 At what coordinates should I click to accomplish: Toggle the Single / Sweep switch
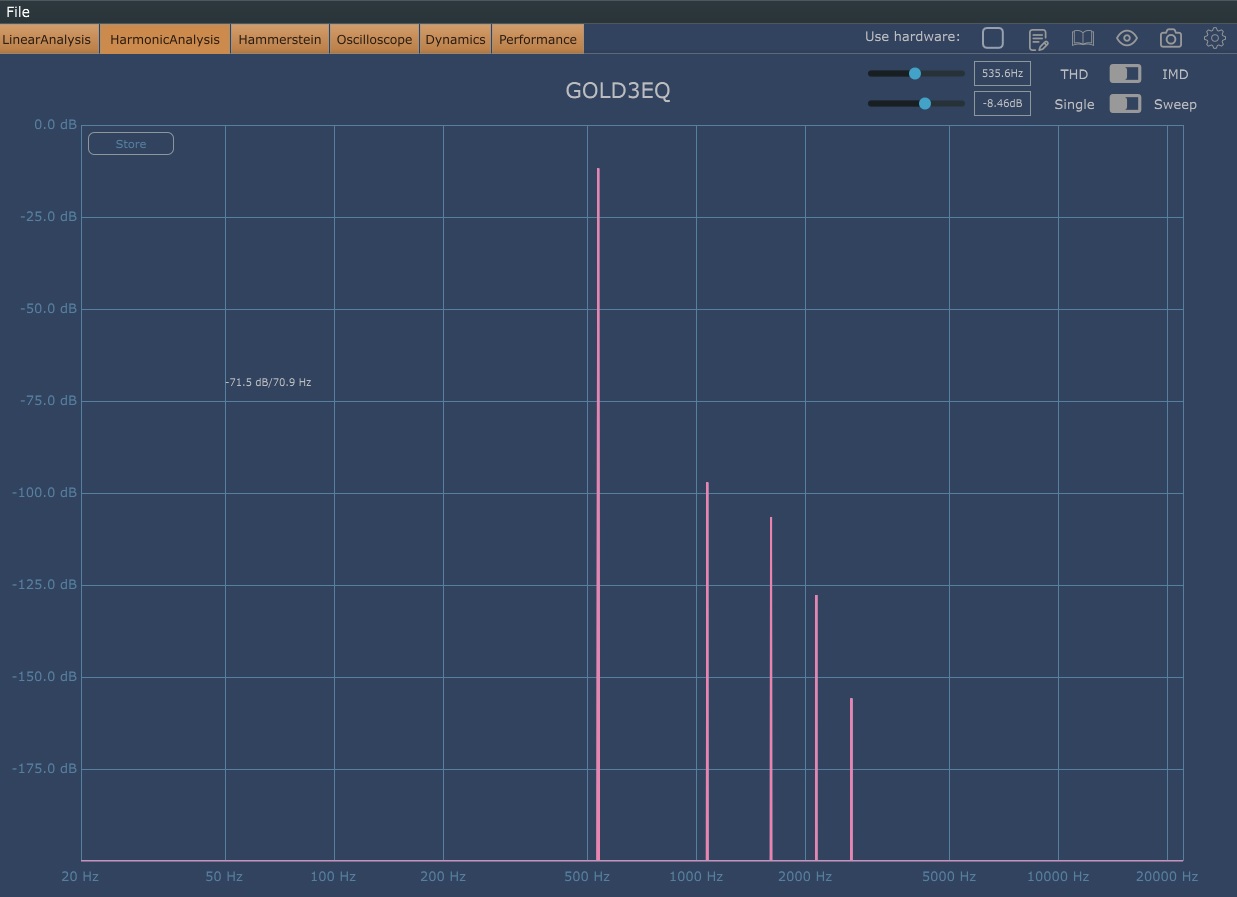click(1125, 104)
